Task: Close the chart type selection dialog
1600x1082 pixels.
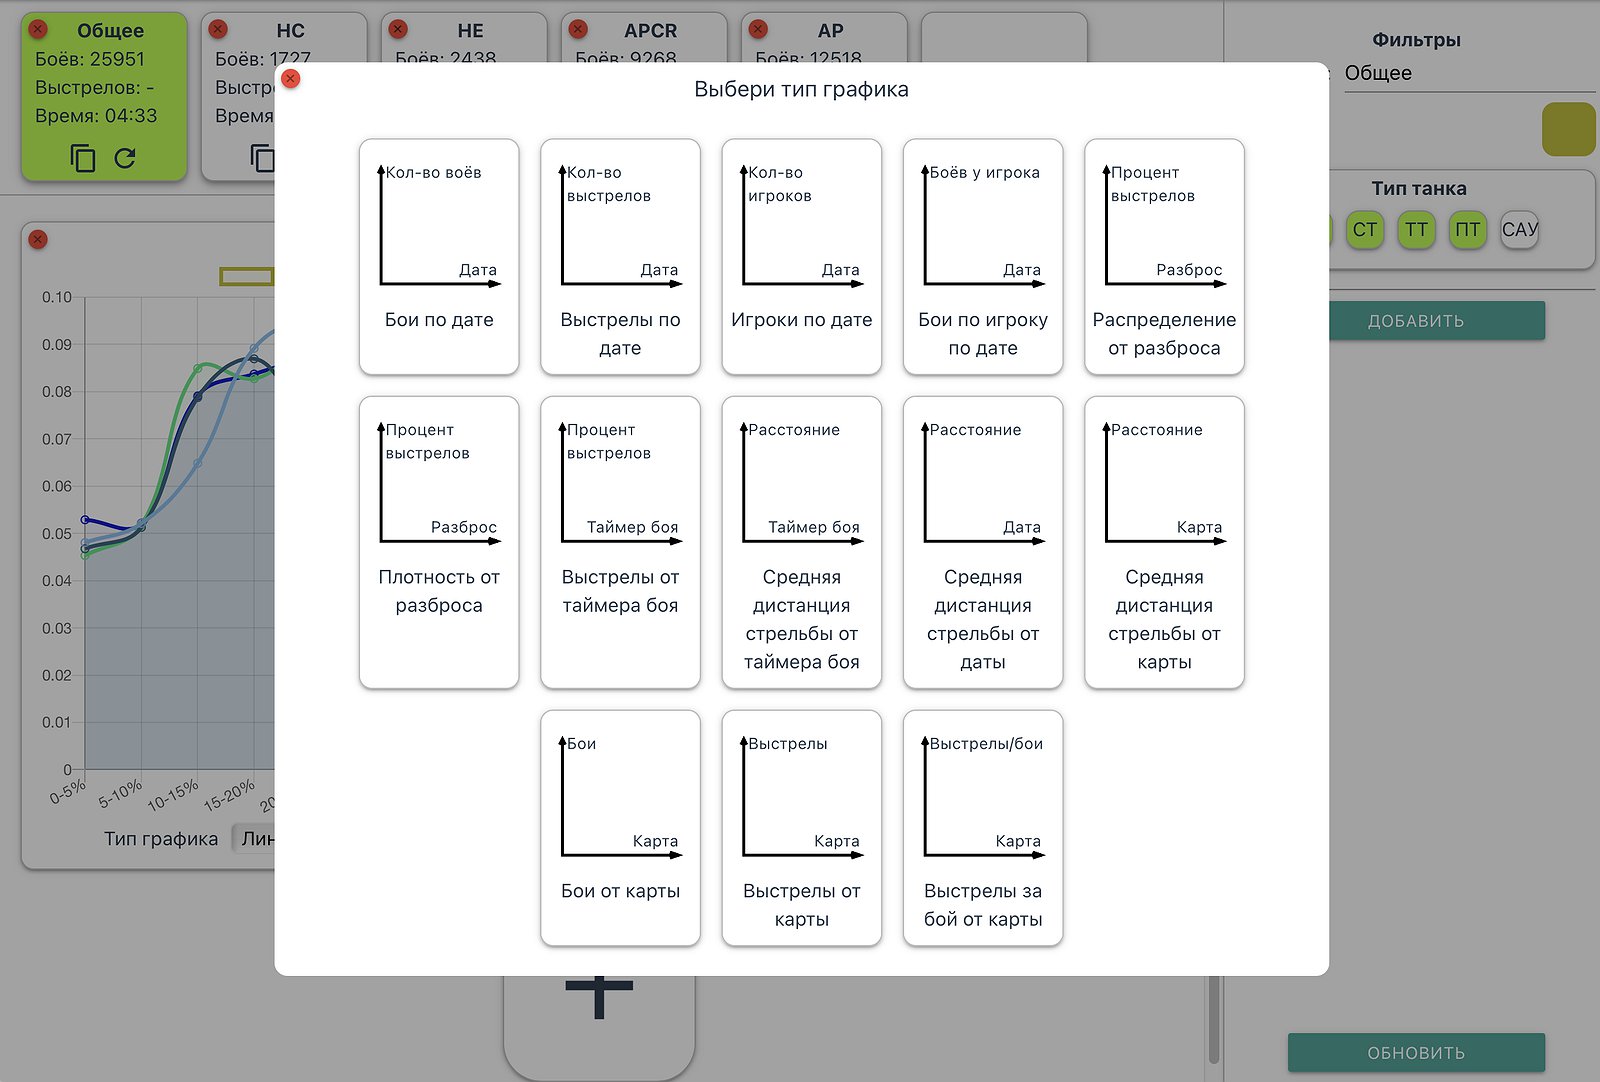Action: click(x=291, y=78)
